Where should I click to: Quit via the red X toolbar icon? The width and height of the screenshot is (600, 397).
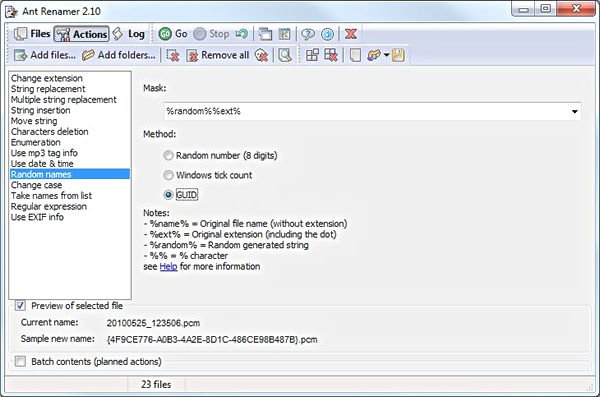(351, 34)
